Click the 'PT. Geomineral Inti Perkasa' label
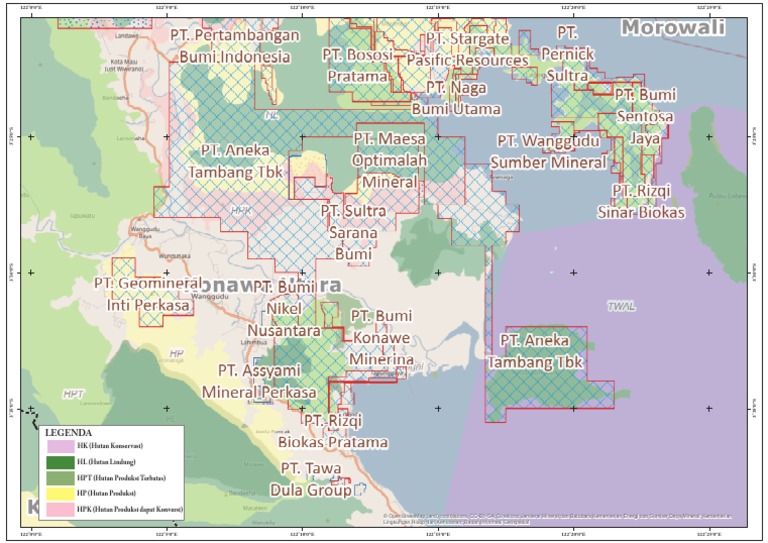 click(148, 294)
